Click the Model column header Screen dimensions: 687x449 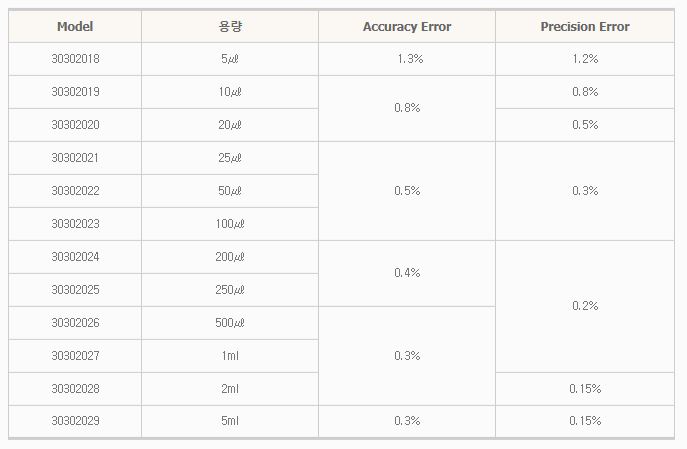(75, 27)
